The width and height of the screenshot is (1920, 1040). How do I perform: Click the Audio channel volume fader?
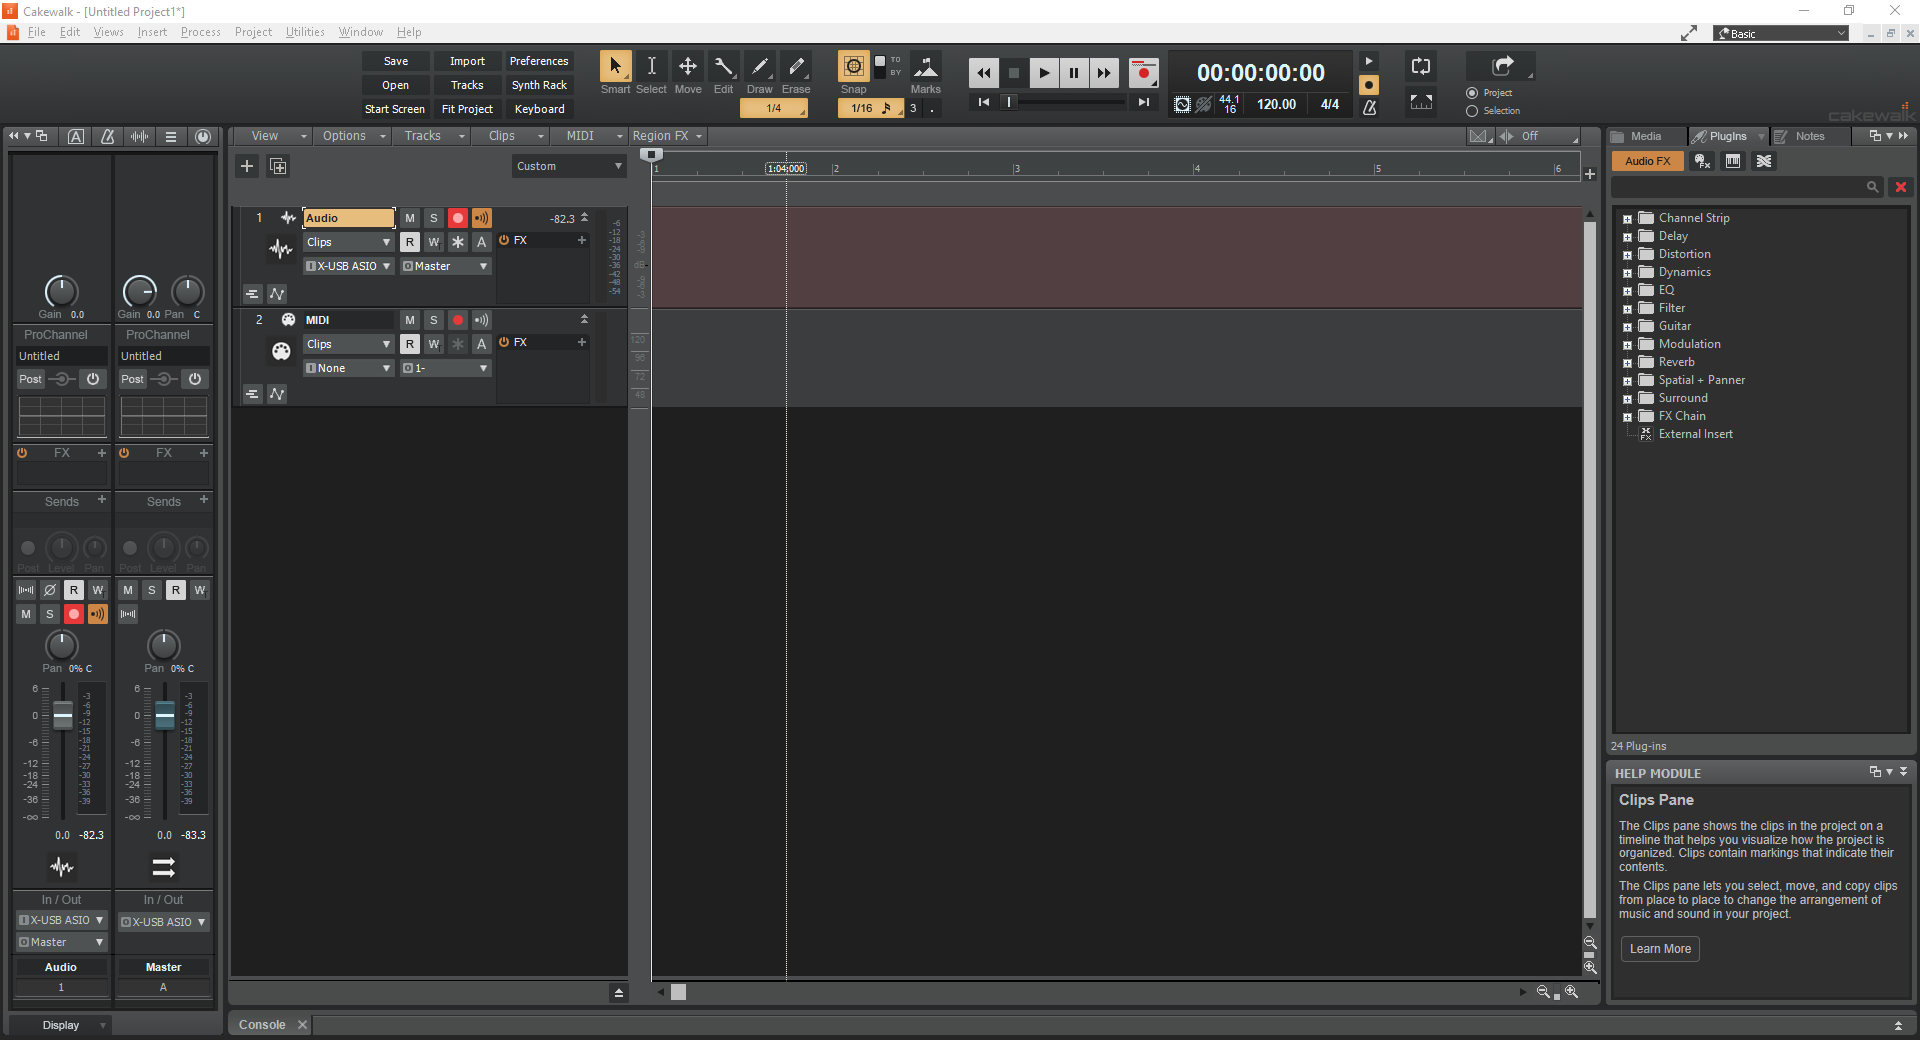click(x=63, y=715)
